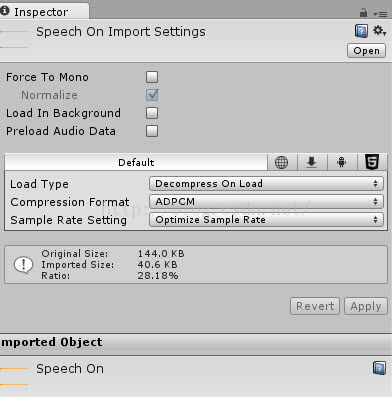Viewport: 392px width, 397px height.
Task: Select the Android platform override tab
Action: click(341, 162)
